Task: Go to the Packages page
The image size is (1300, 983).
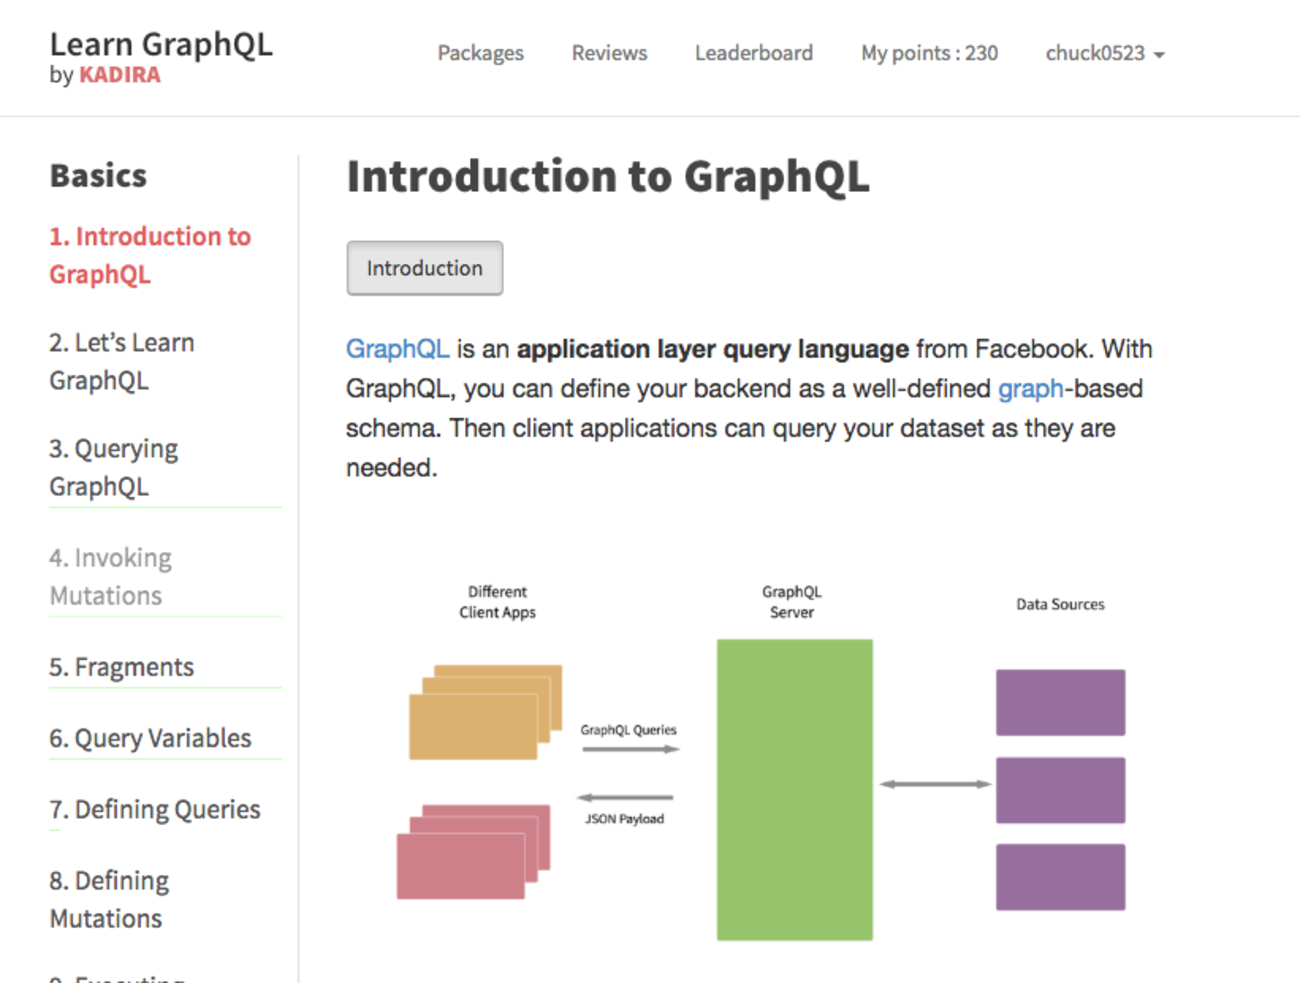Action: [480, 53]
